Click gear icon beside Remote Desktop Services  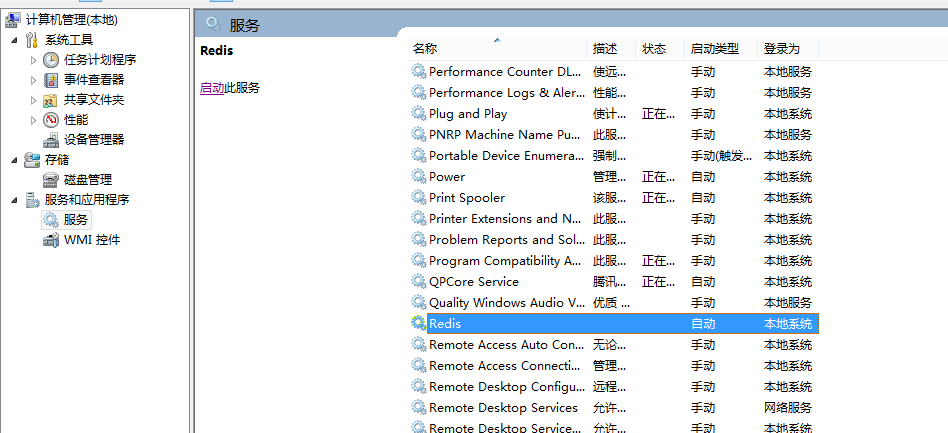coord(418,407)
